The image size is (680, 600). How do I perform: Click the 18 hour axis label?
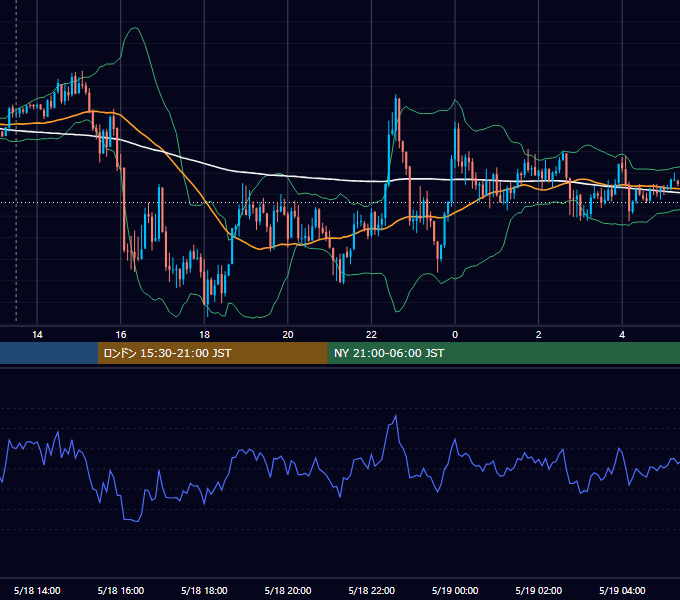204,335
